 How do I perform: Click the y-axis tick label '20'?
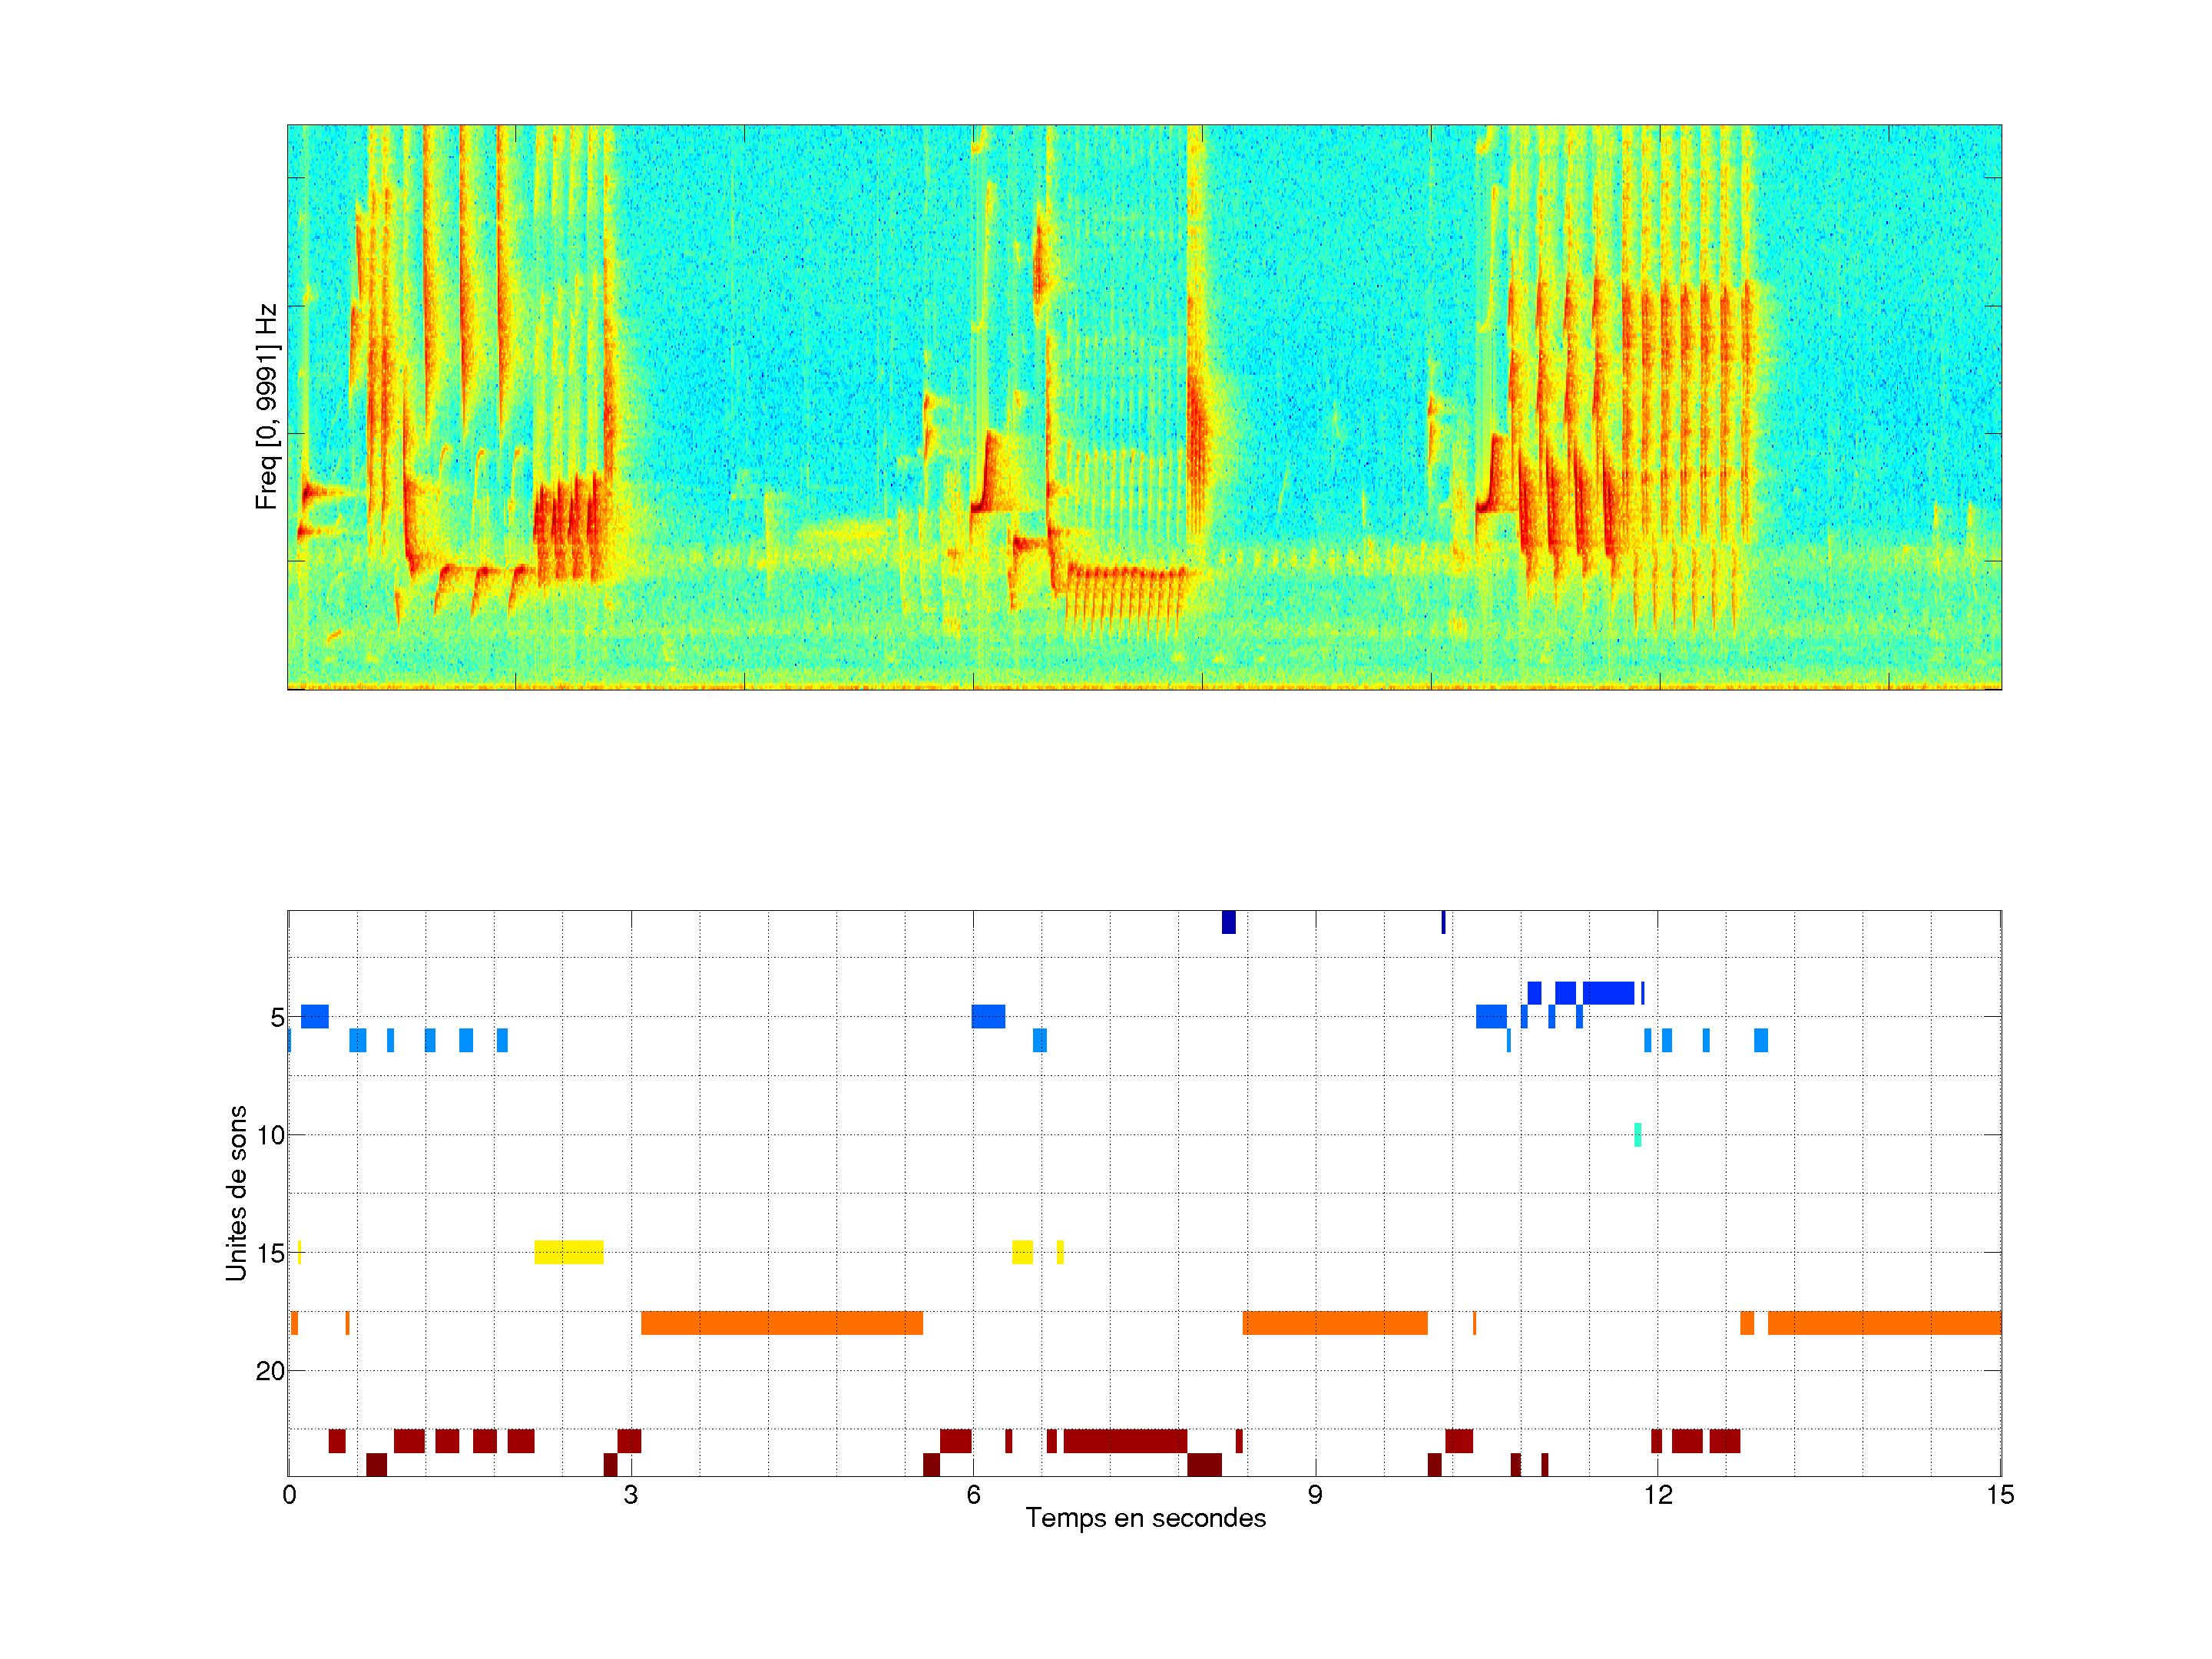(x=270, y=1371)
